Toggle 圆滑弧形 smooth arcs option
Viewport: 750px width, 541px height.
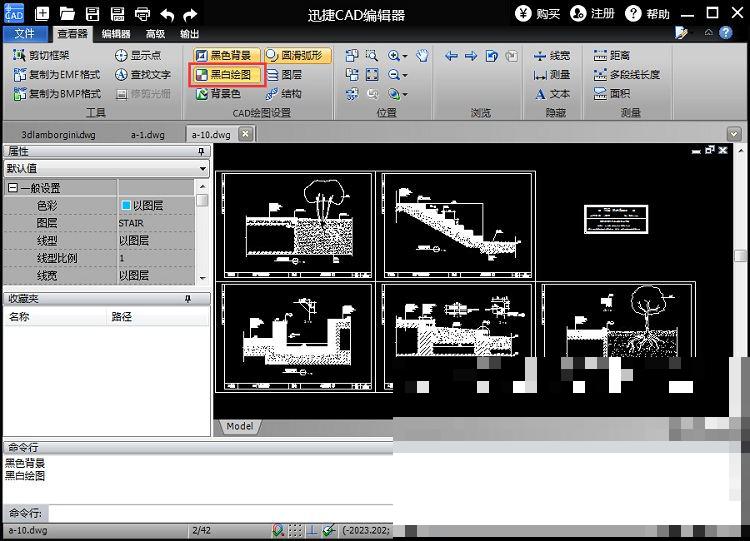[297, 55]
